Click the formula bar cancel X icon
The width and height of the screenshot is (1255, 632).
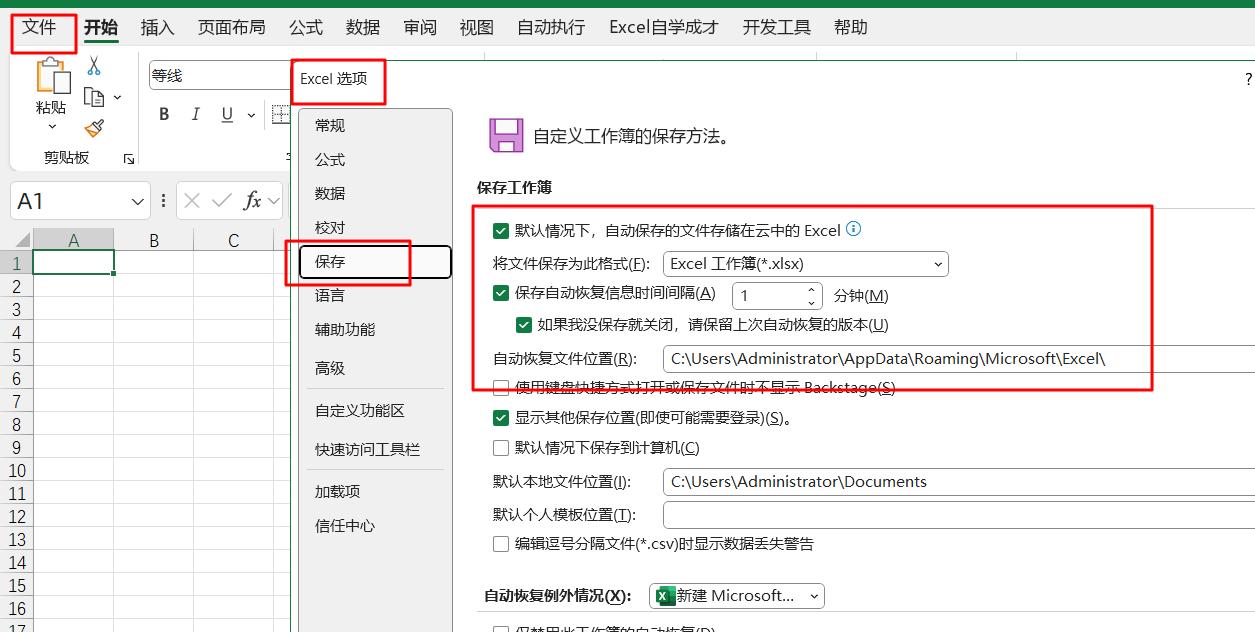click(192, 201)
